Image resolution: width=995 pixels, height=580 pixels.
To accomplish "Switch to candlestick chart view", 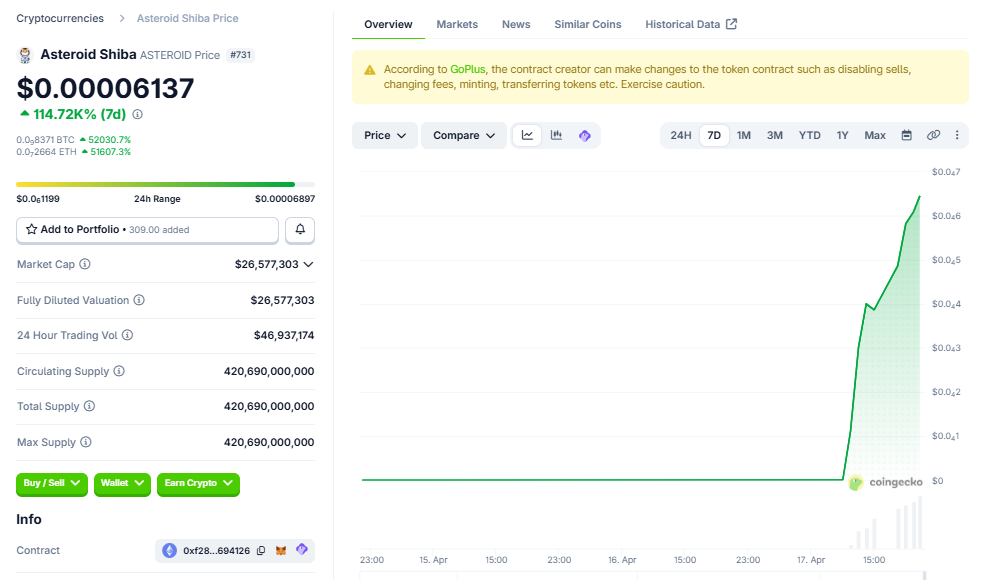I will click(556, 135).
